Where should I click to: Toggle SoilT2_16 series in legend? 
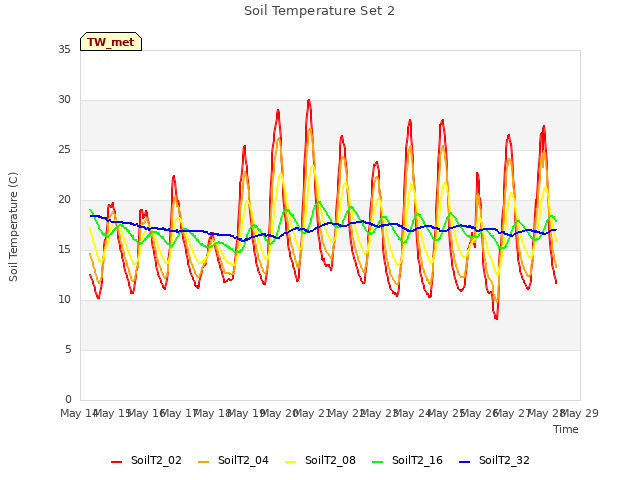407,460
